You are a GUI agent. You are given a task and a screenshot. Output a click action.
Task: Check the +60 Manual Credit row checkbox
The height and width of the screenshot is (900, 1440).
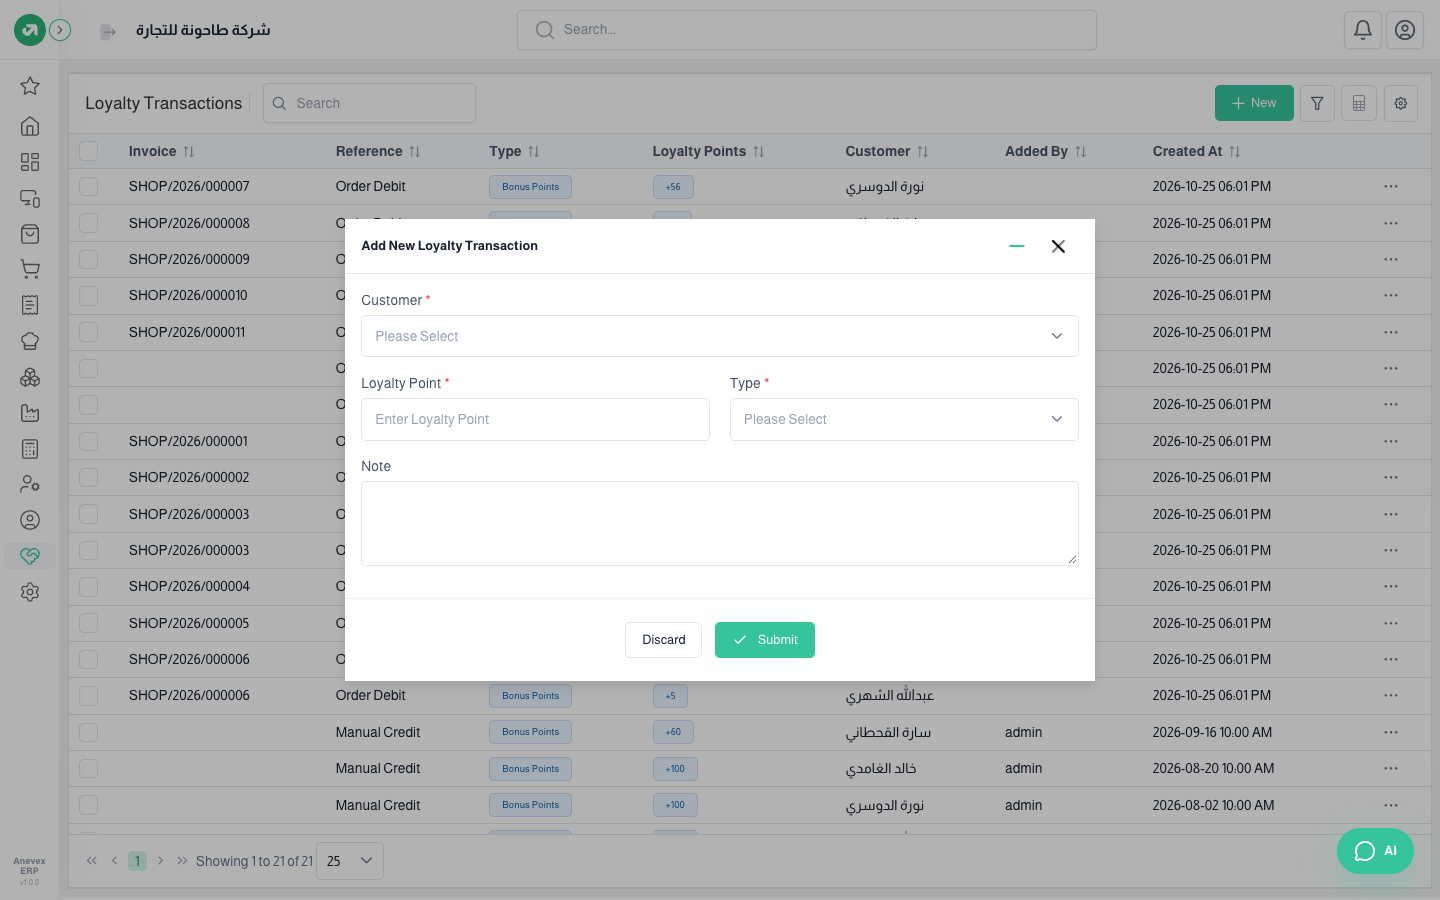[x=89, y=732]
